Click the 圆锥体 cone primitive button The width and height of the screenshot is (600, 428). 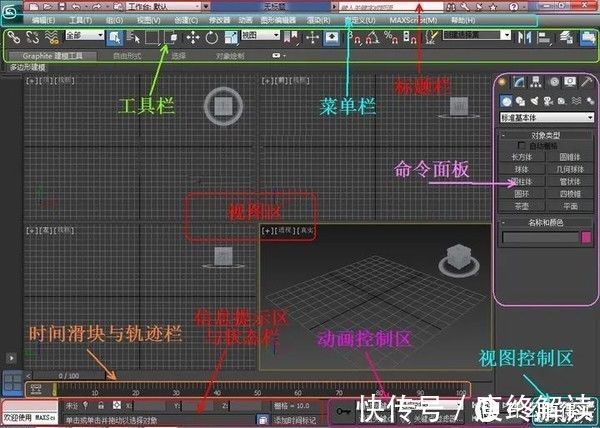point(570,157)
